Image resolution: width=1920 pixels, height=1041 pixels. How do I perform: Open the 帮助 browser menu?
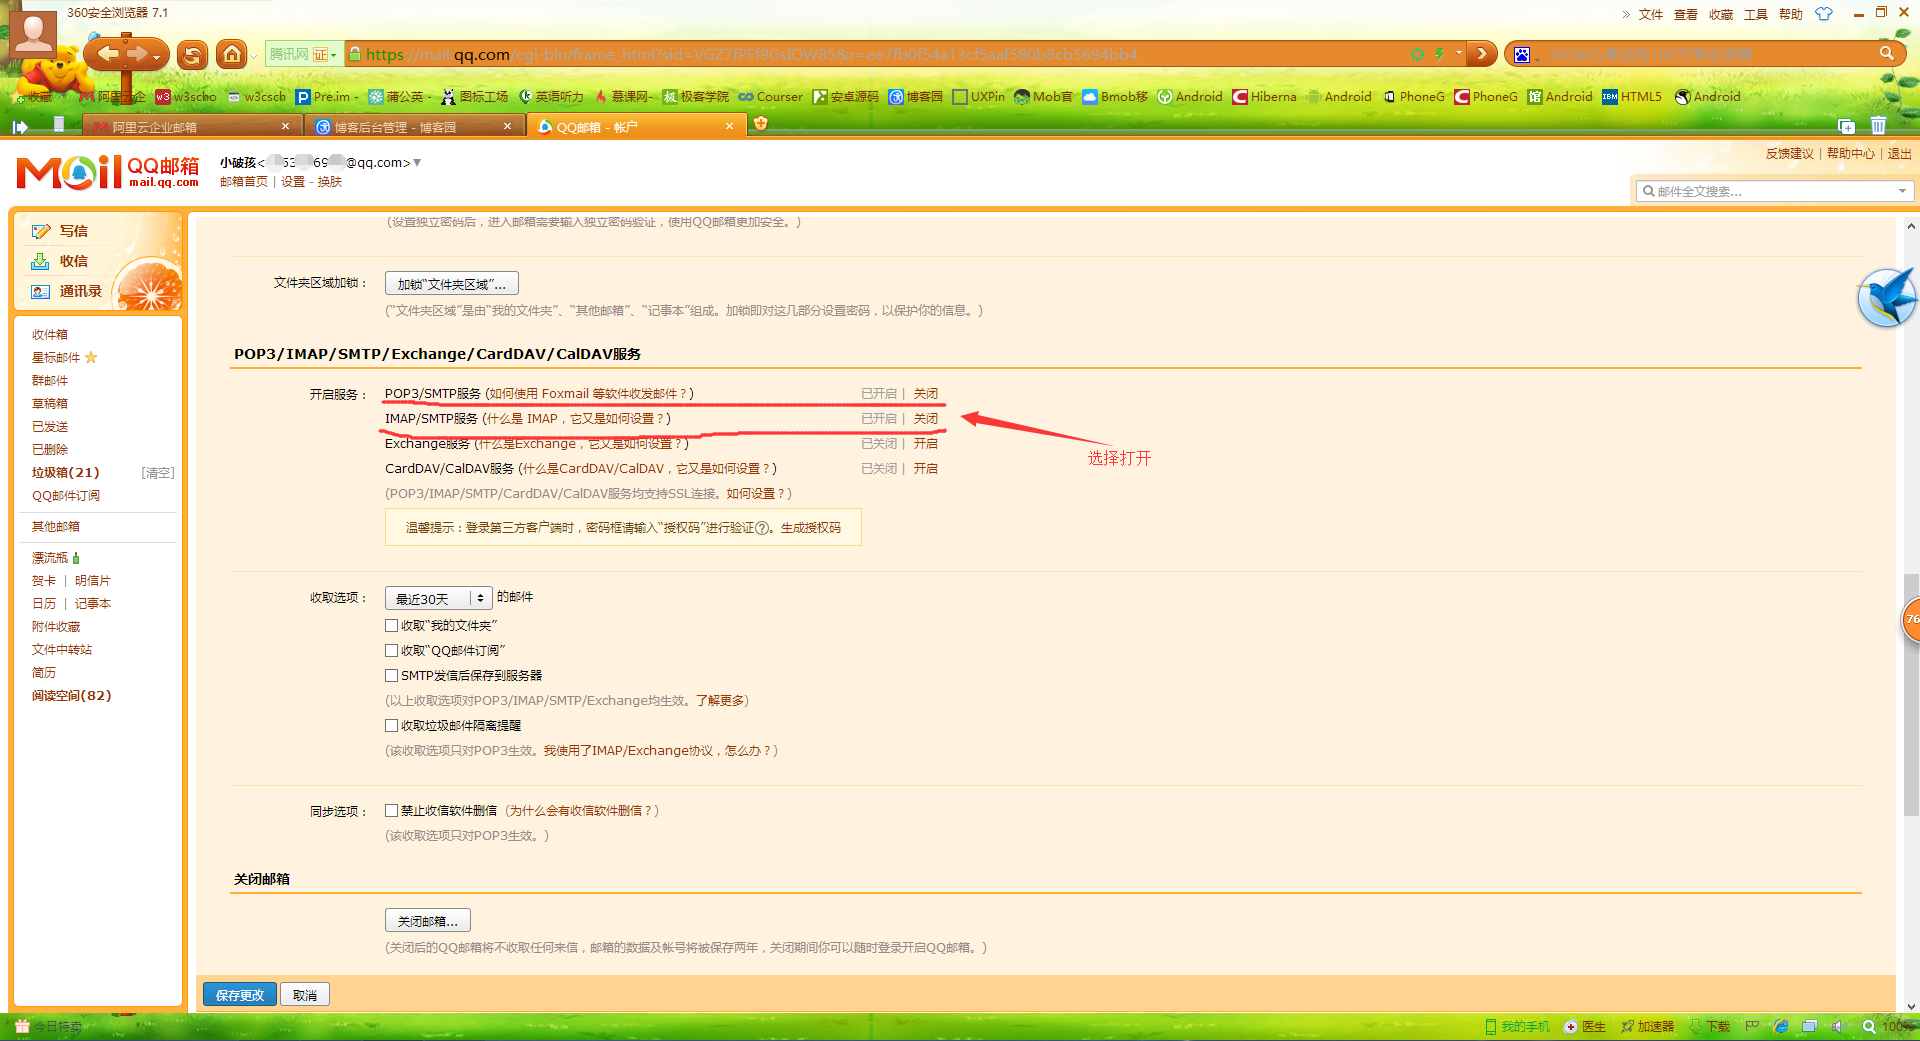pos(1791,14)
